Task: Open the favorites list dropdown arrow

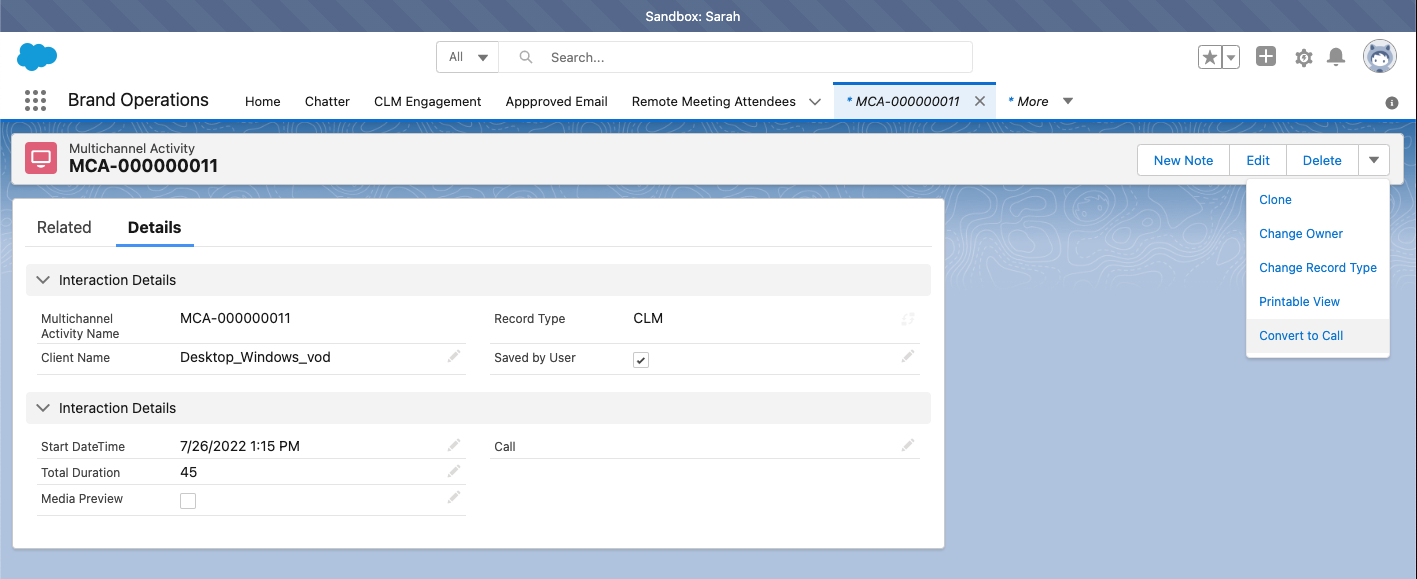Action: [x=1231, y=58]
